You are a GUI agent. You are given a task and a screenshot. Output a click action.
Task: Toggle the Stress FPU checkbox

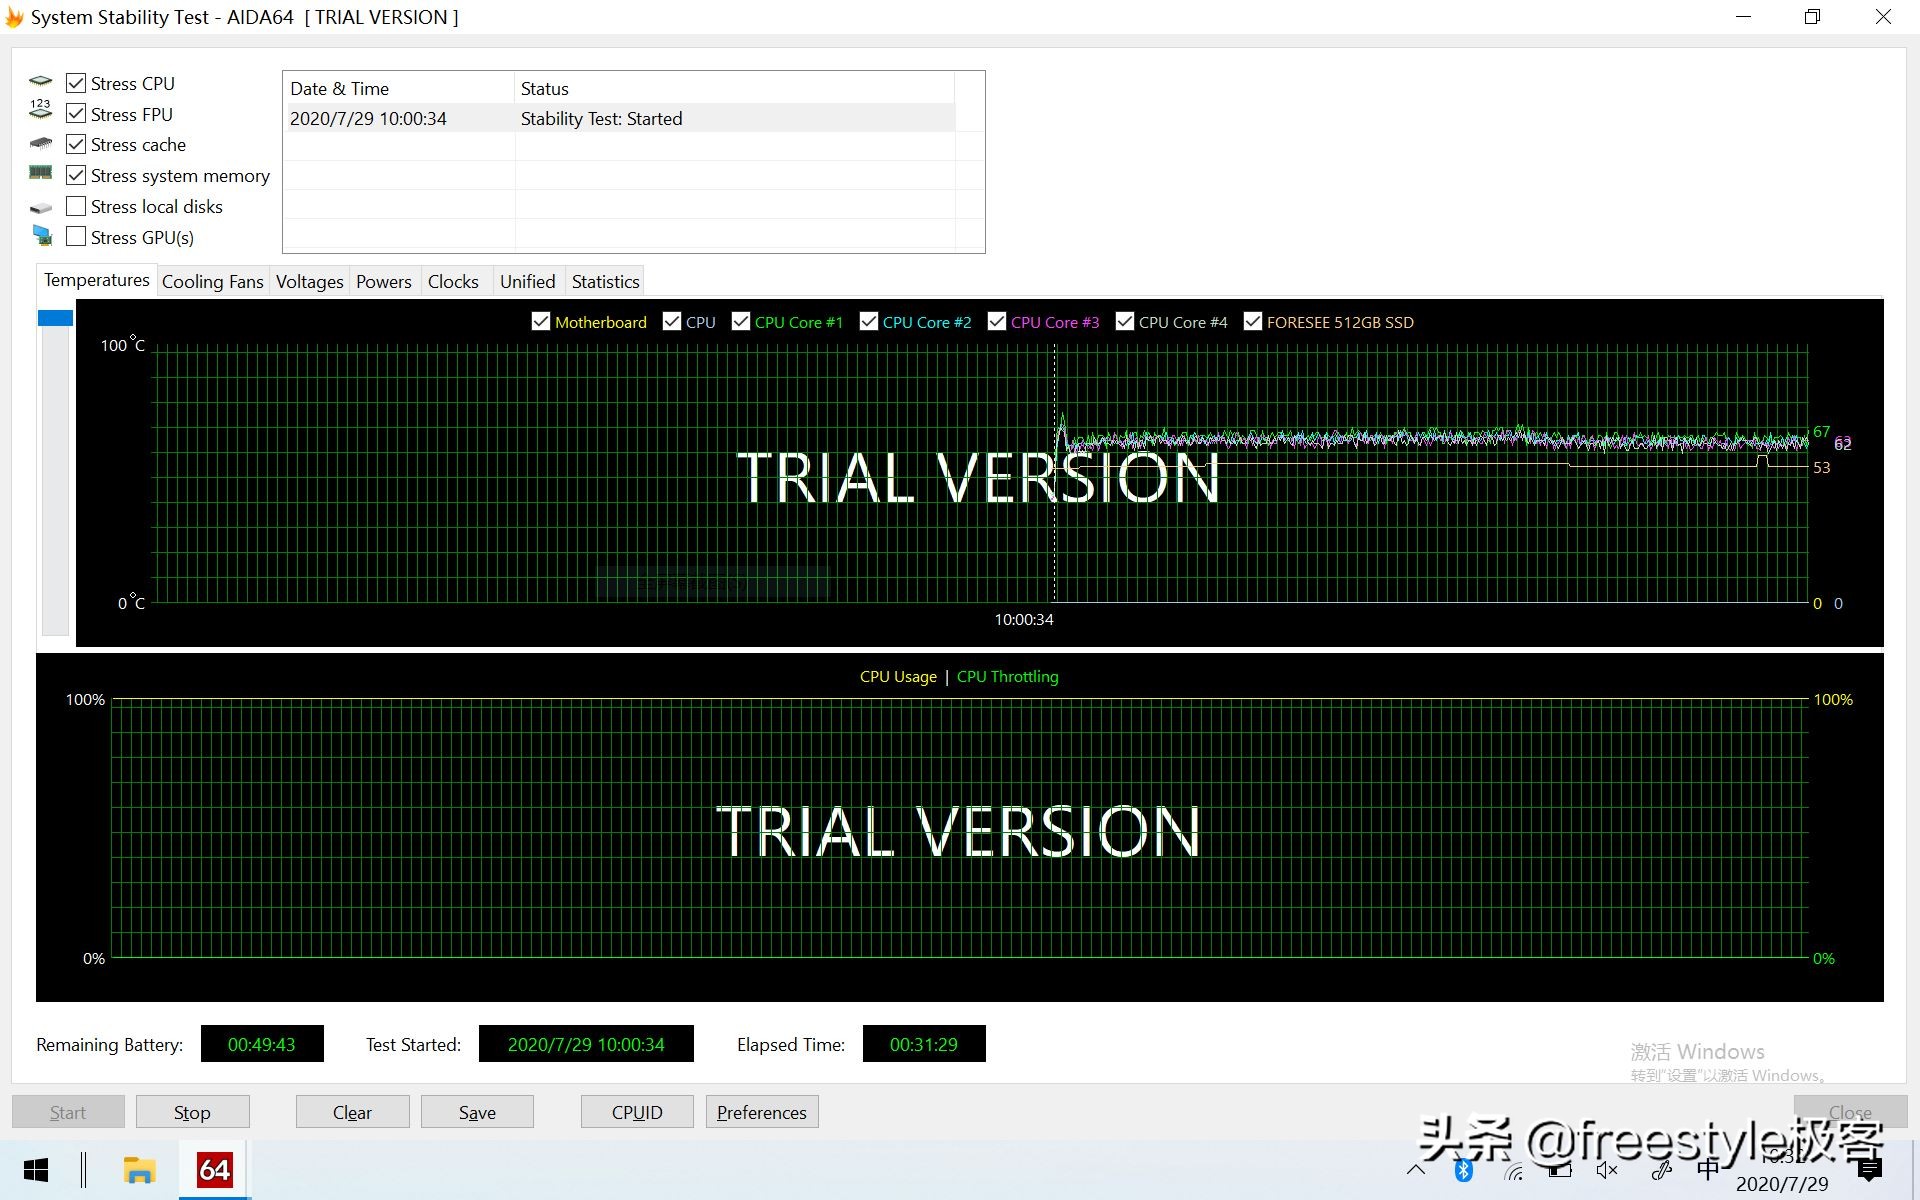pos(75,113)
